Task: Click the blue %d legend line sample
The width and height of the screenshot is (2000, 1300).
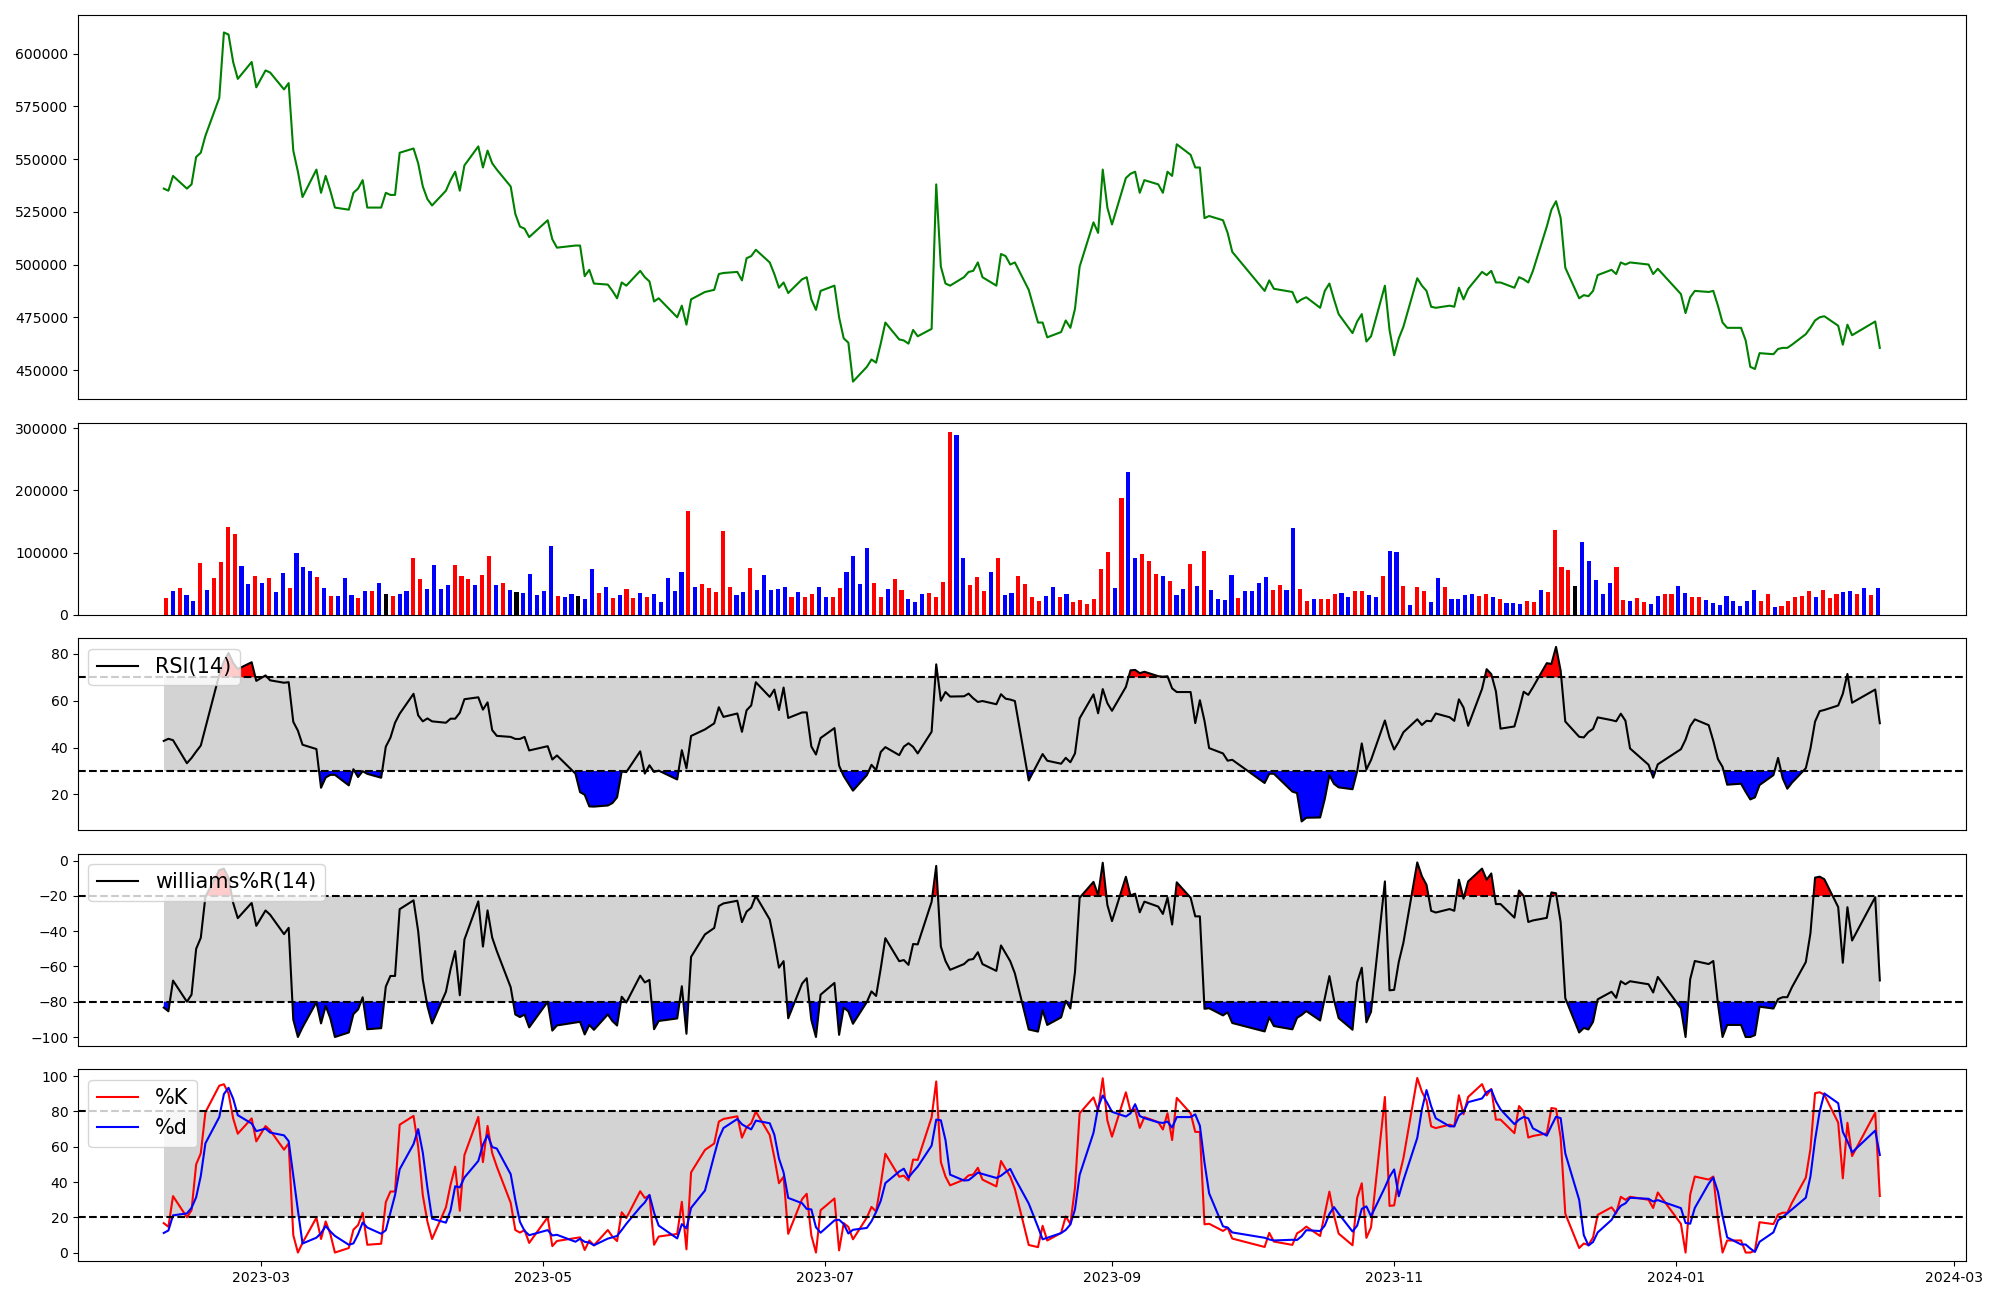Action: coord(117,1127)
